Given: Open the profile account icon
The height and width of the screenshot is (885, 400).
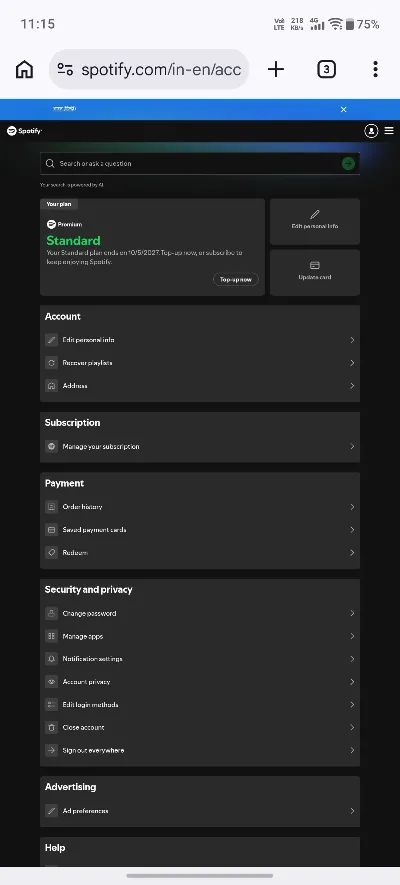Looking at the screenshot, I should tap(371, 131).
